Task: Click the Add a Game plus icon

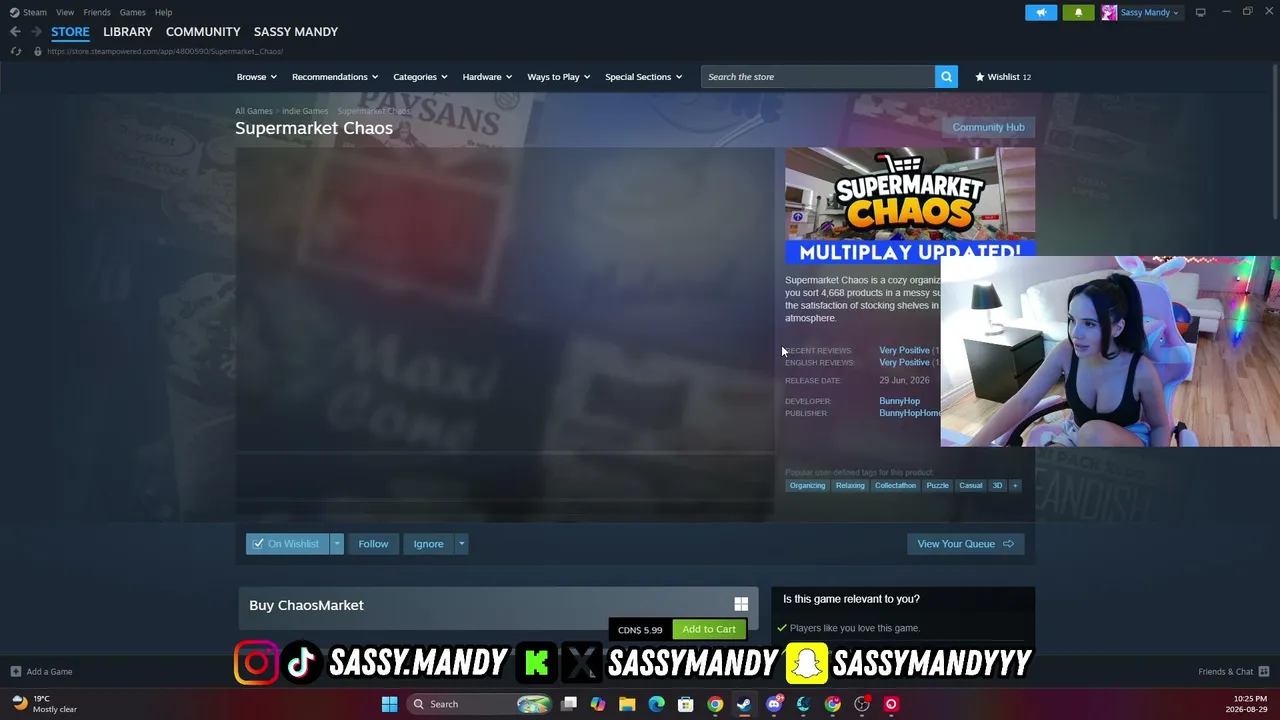Action: click(16, 672)
